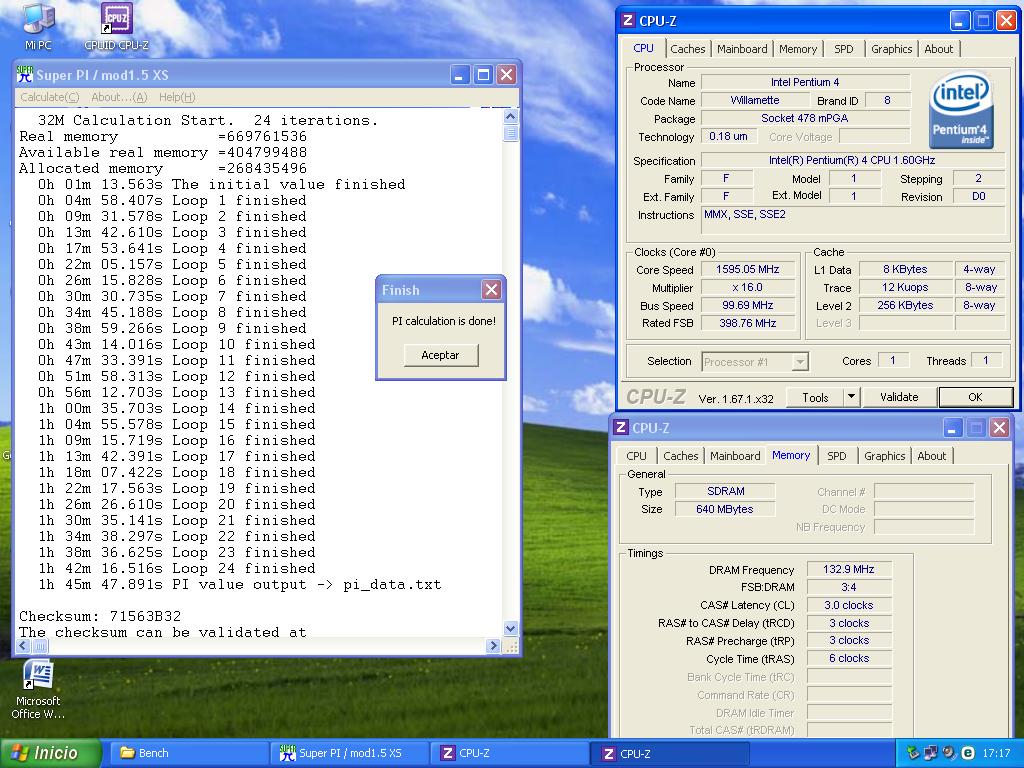The image size is (1024, 768).
Task: Click the Intel Pentium 4 logo
Action: 961,110
